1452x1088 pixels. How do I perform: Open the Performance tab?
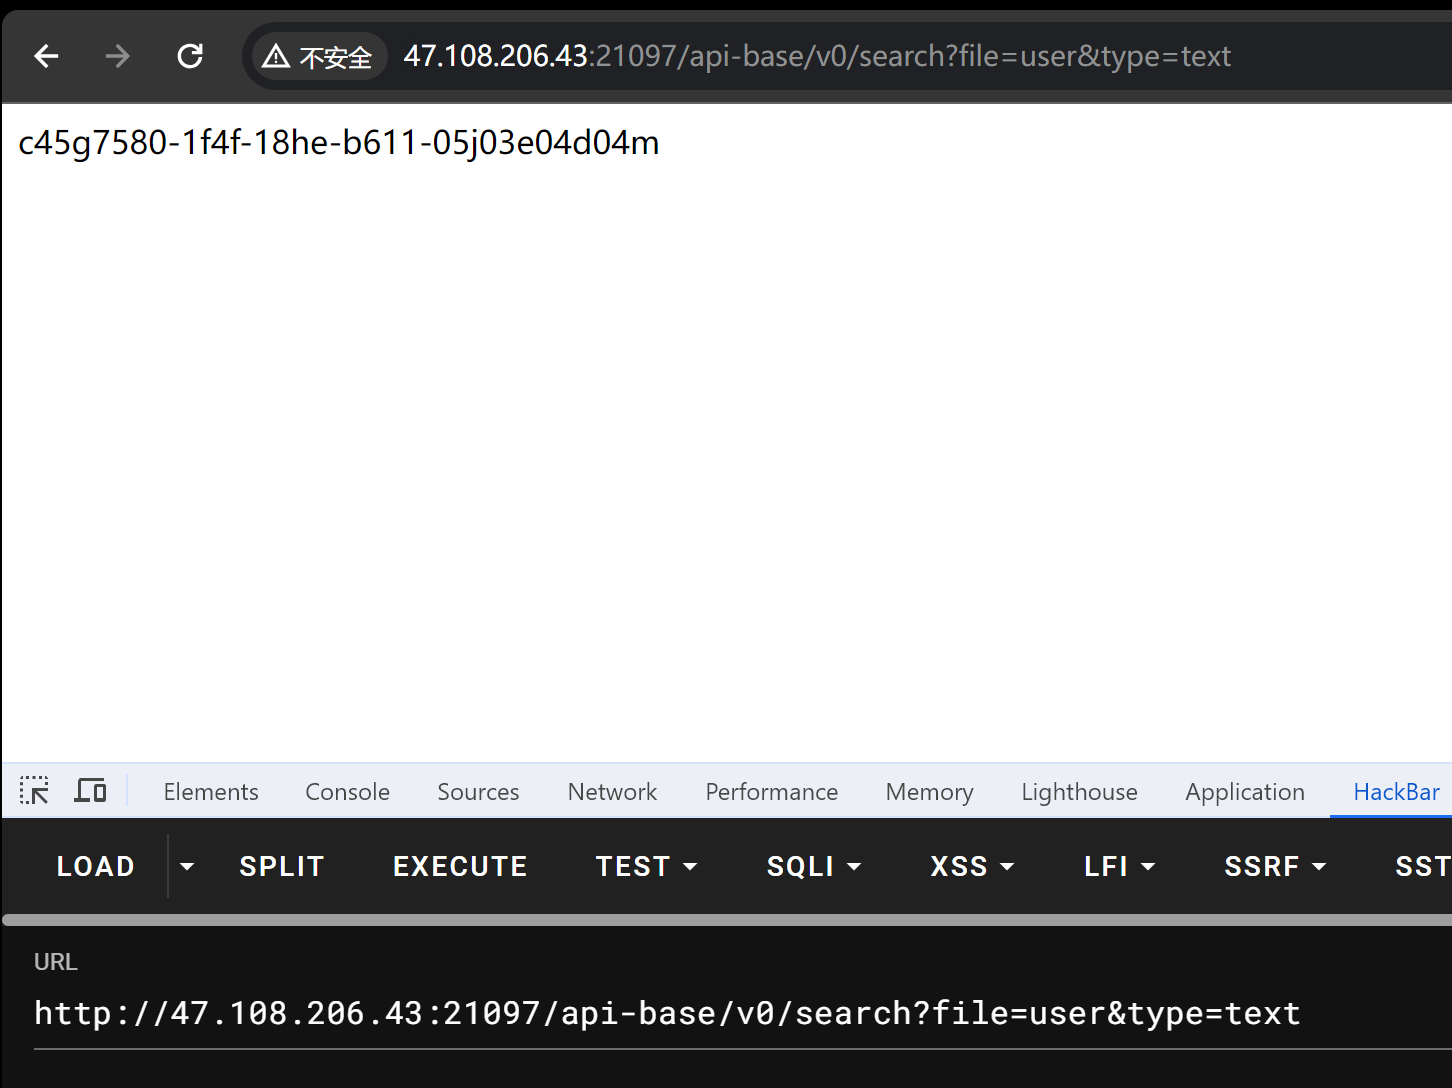pos(771,792)
